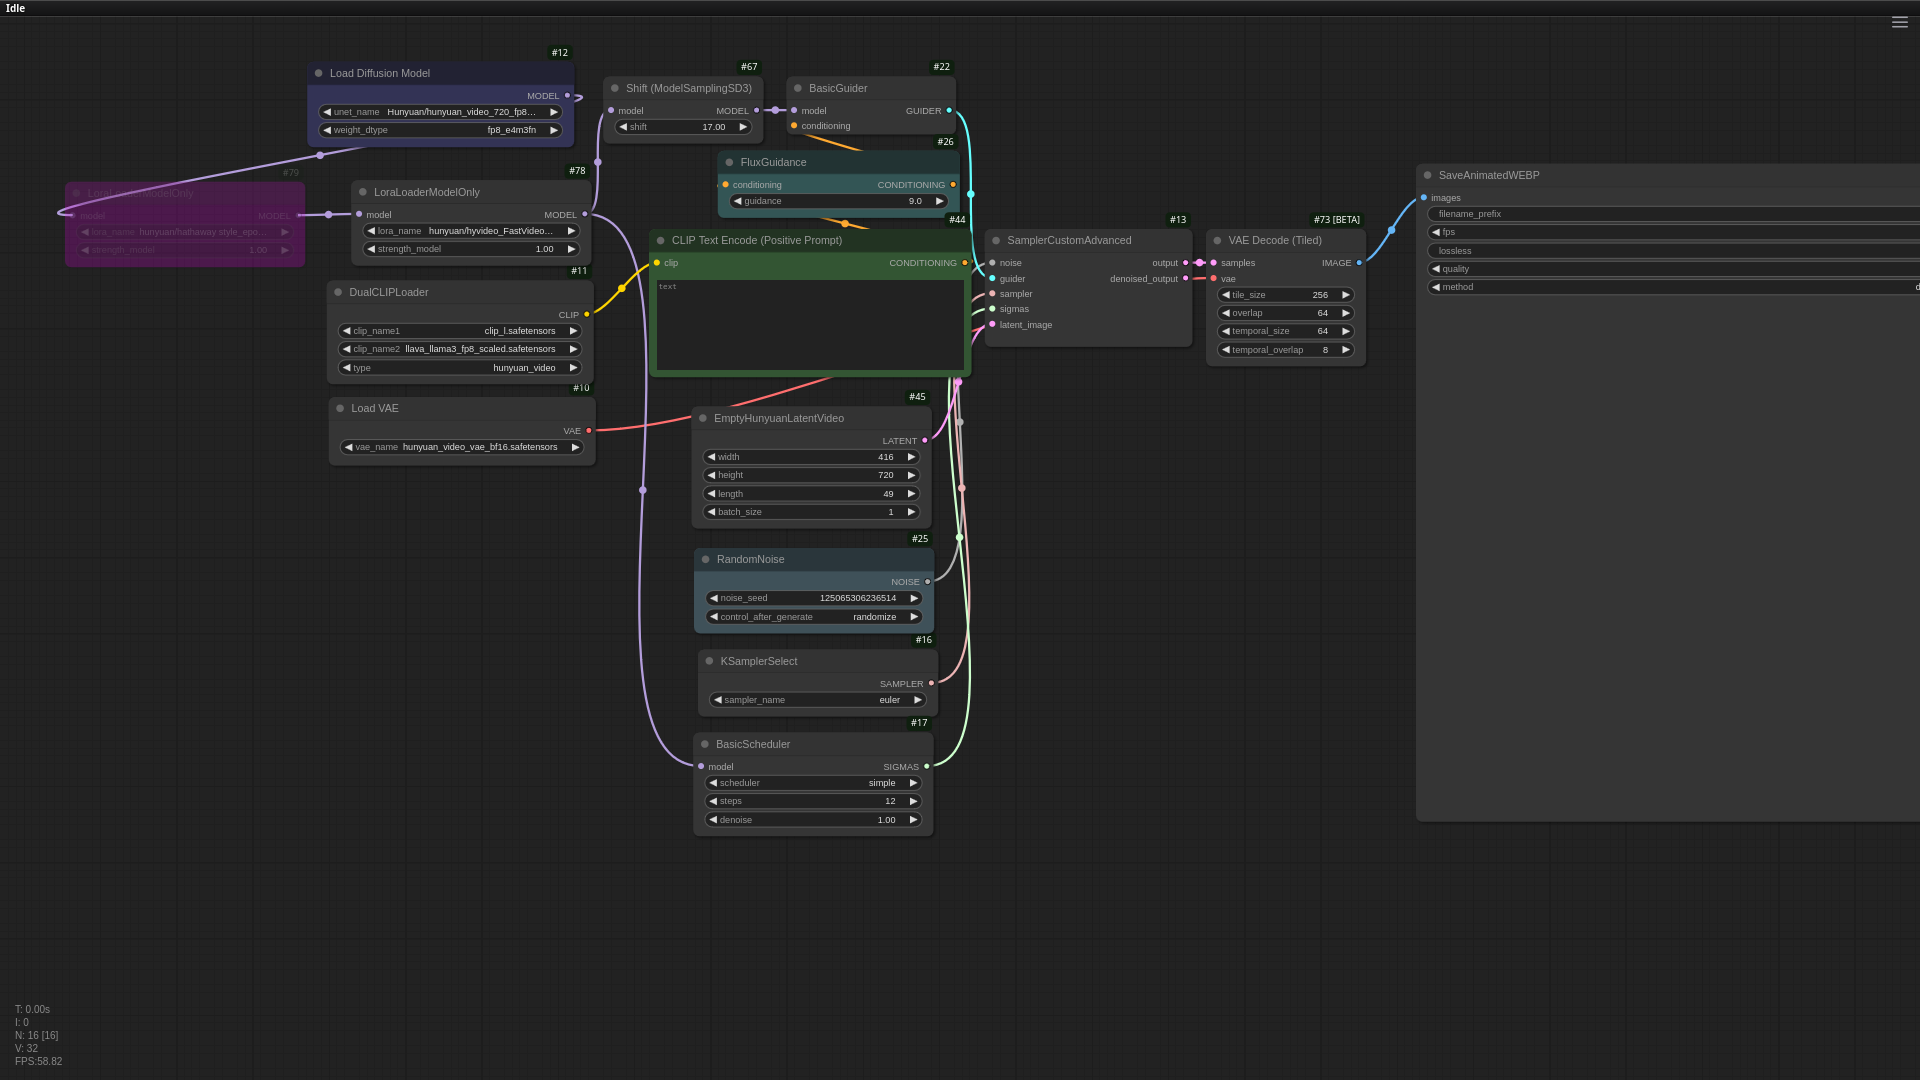Decrease guidance value with left arrow

click(x=737, y=201)
